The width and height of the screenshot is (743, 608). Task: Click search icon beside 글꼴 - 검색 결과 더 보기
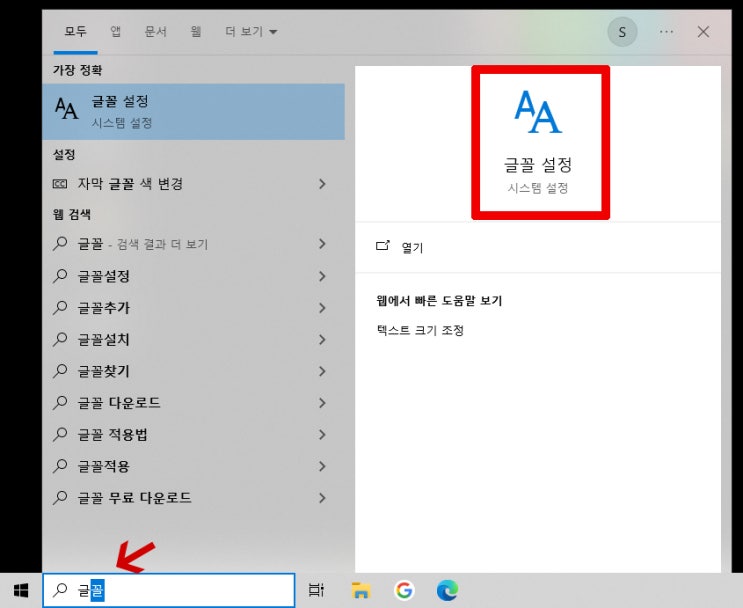coord(60,244)
